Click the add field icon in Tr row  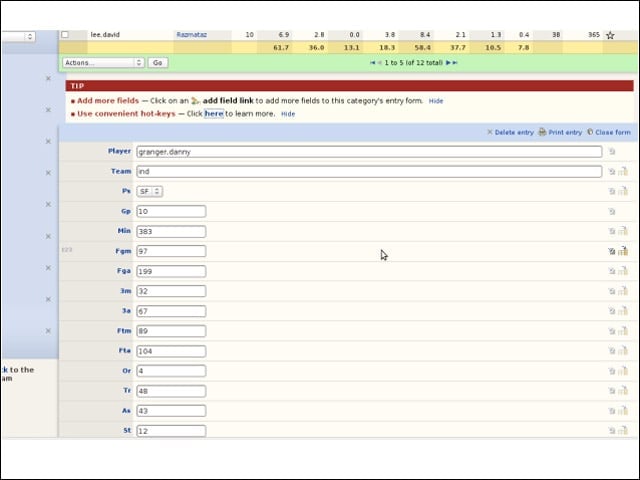coord(623,391)
